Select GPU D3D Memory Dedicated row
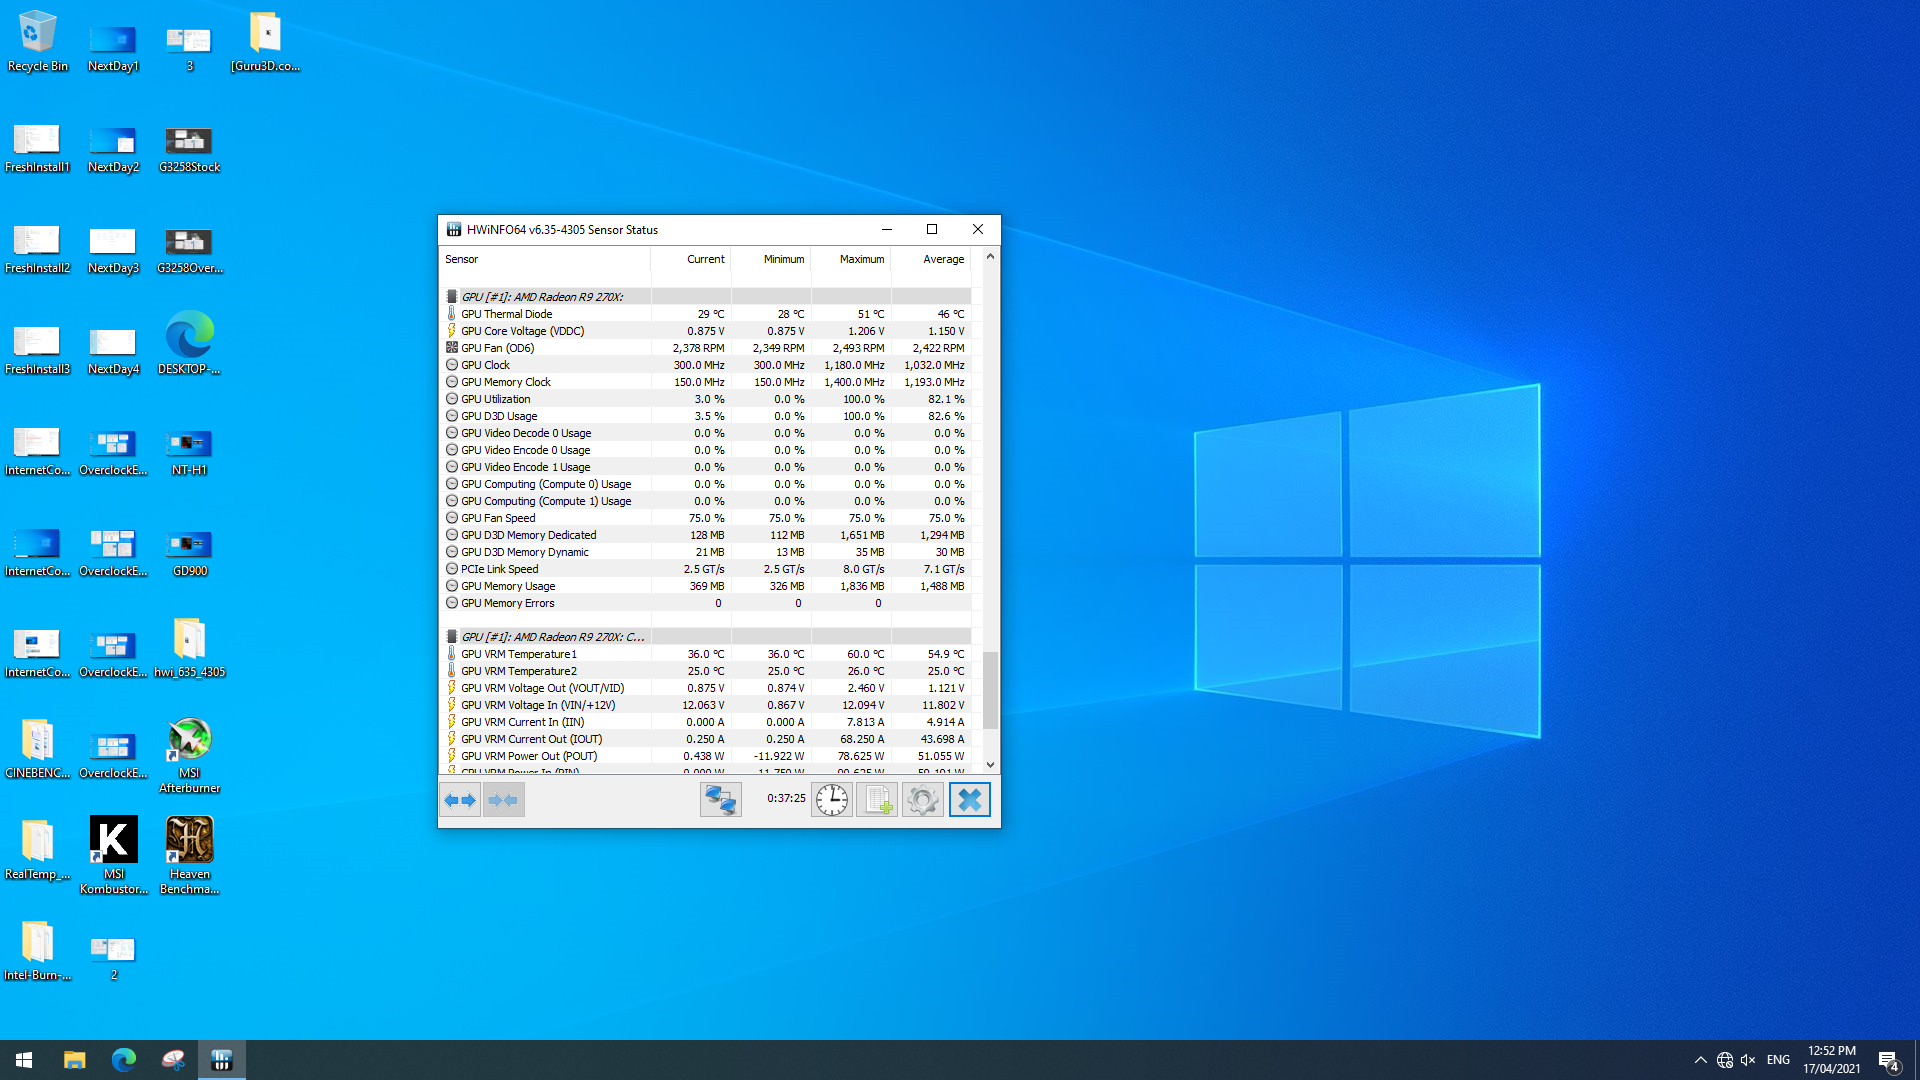The height and width of the screenshot is (1080, 1920). (x=706, y=535)
